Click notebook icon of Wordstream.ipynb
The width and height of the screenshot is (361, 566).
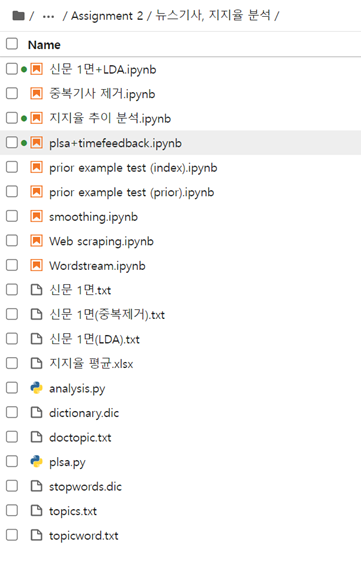36,265
